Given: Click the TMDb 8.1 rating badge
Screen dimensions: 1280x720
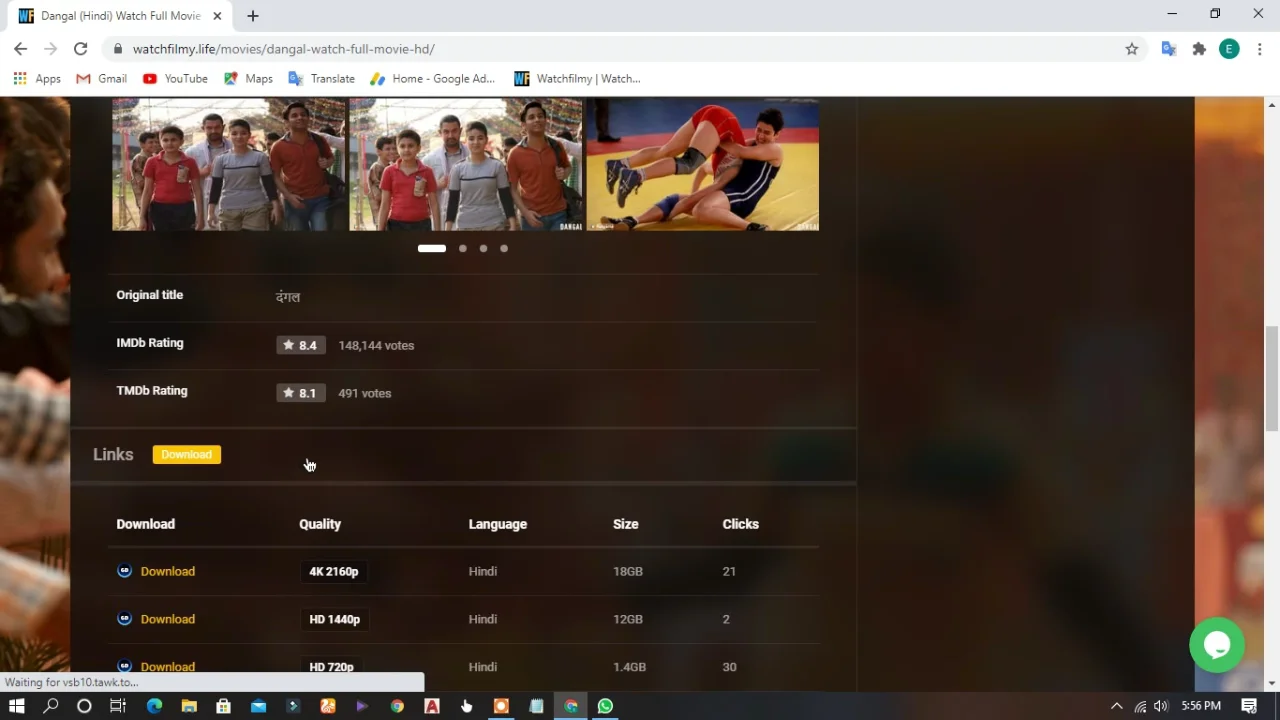Looking at the screenshot, I should 300,393.
